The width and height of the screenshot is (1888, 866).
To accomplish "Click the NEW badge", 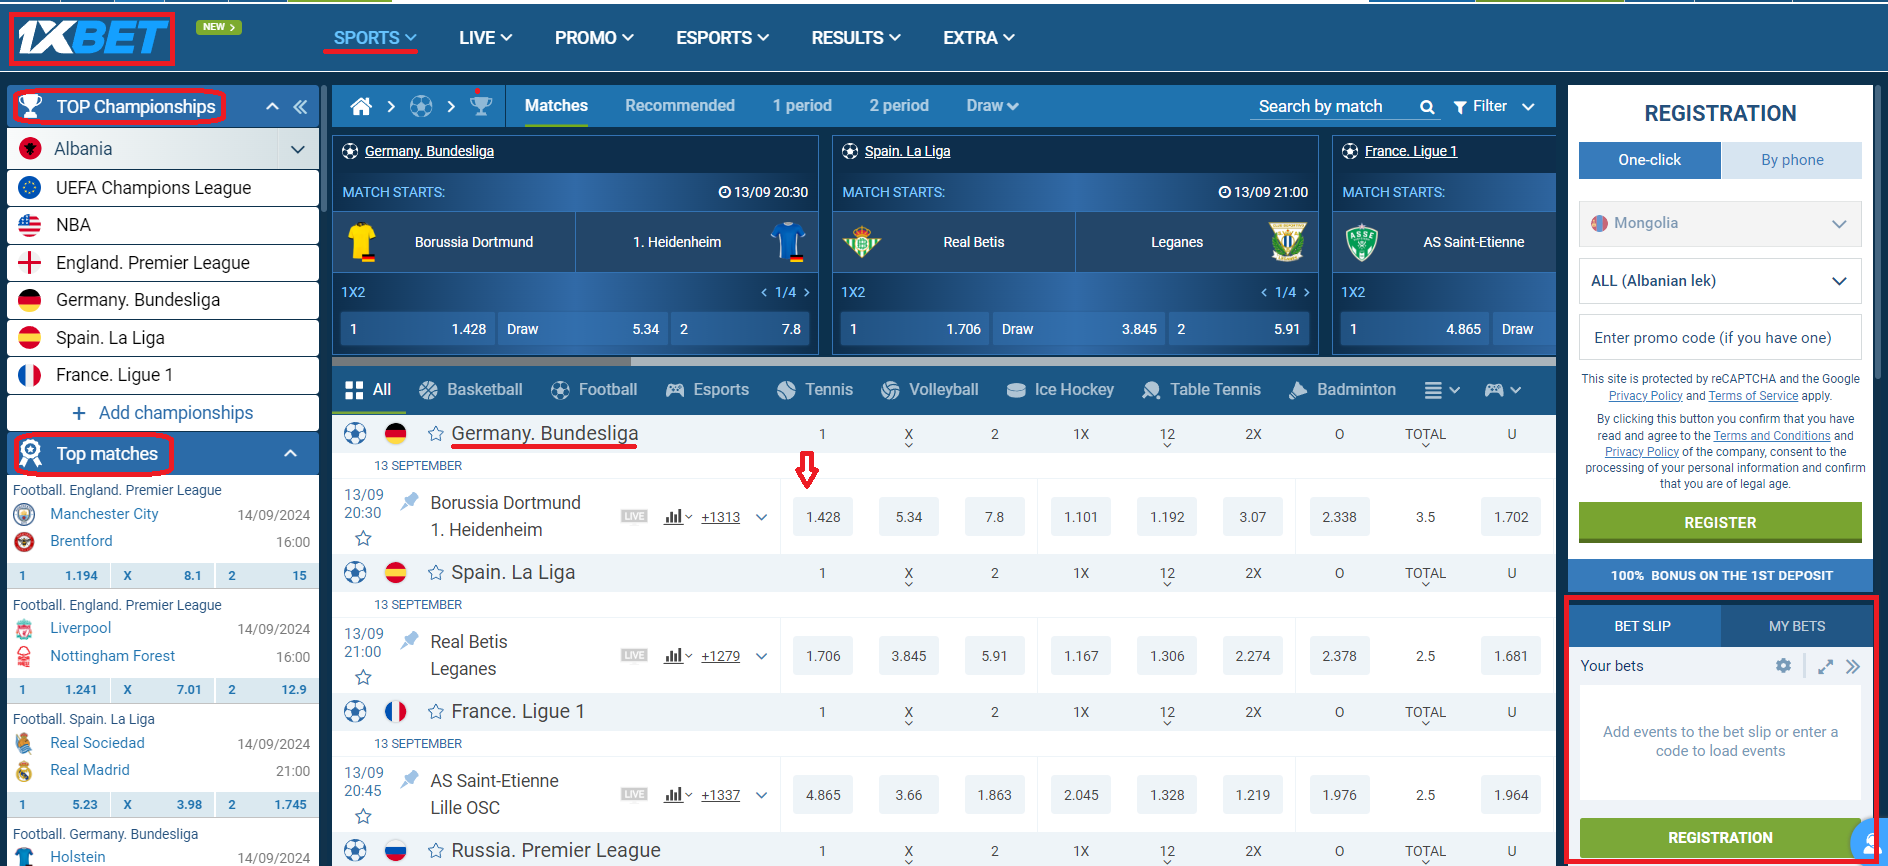I will (218, 27).
